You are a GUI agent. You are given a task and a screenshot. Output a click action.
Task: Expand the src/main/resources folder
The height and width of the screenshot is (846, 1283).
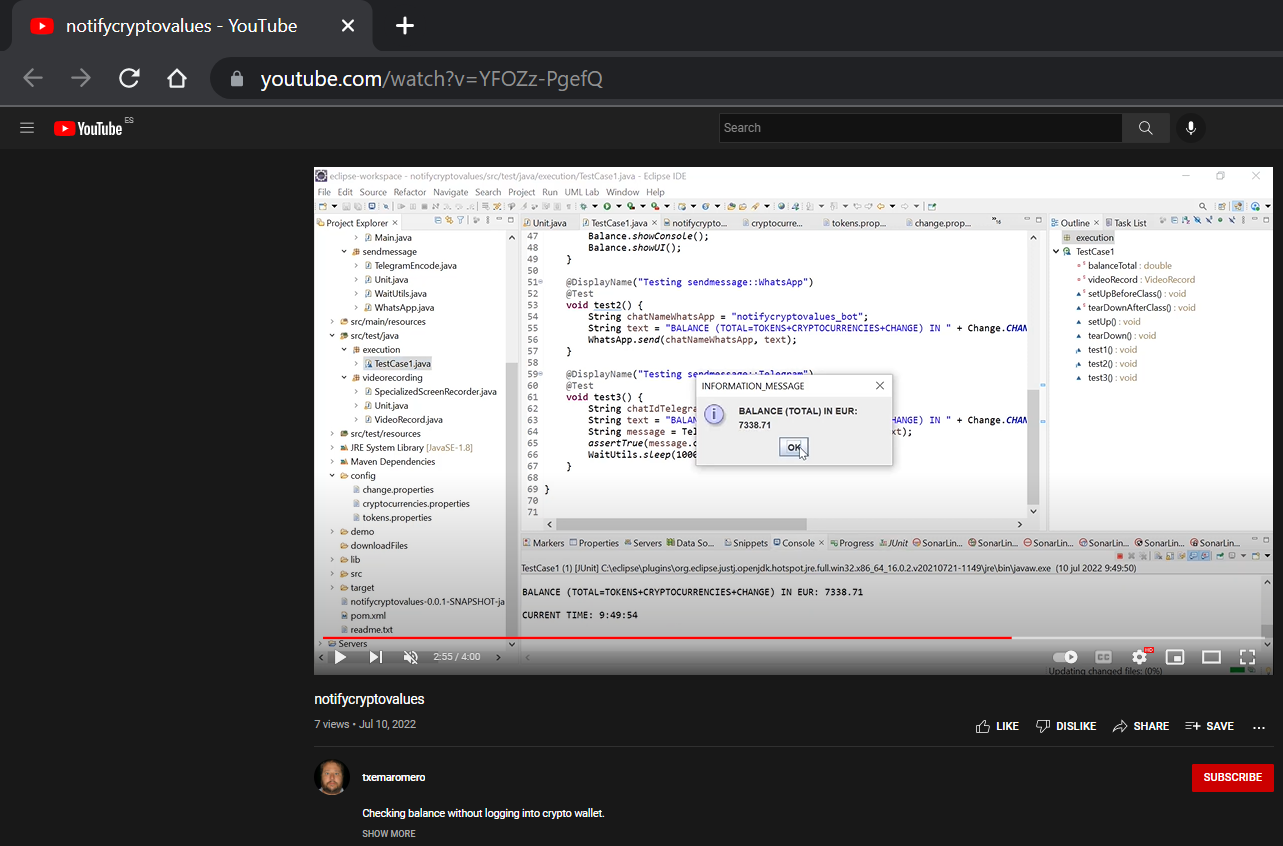pos(333,322)
